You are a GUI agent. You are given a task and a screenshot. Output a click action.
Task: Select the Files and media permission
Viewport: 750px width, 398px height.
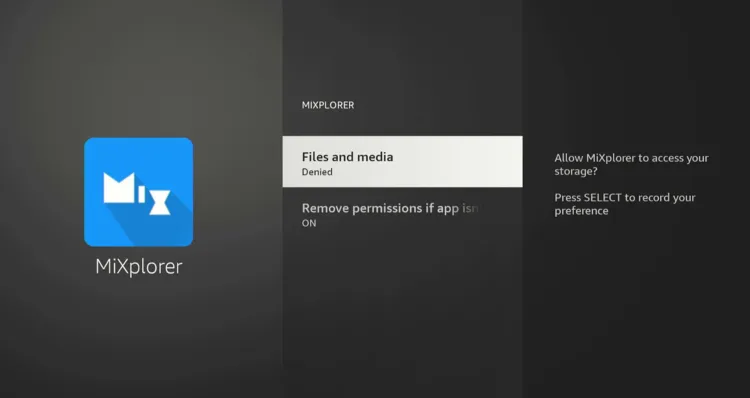tap(402, 162)
